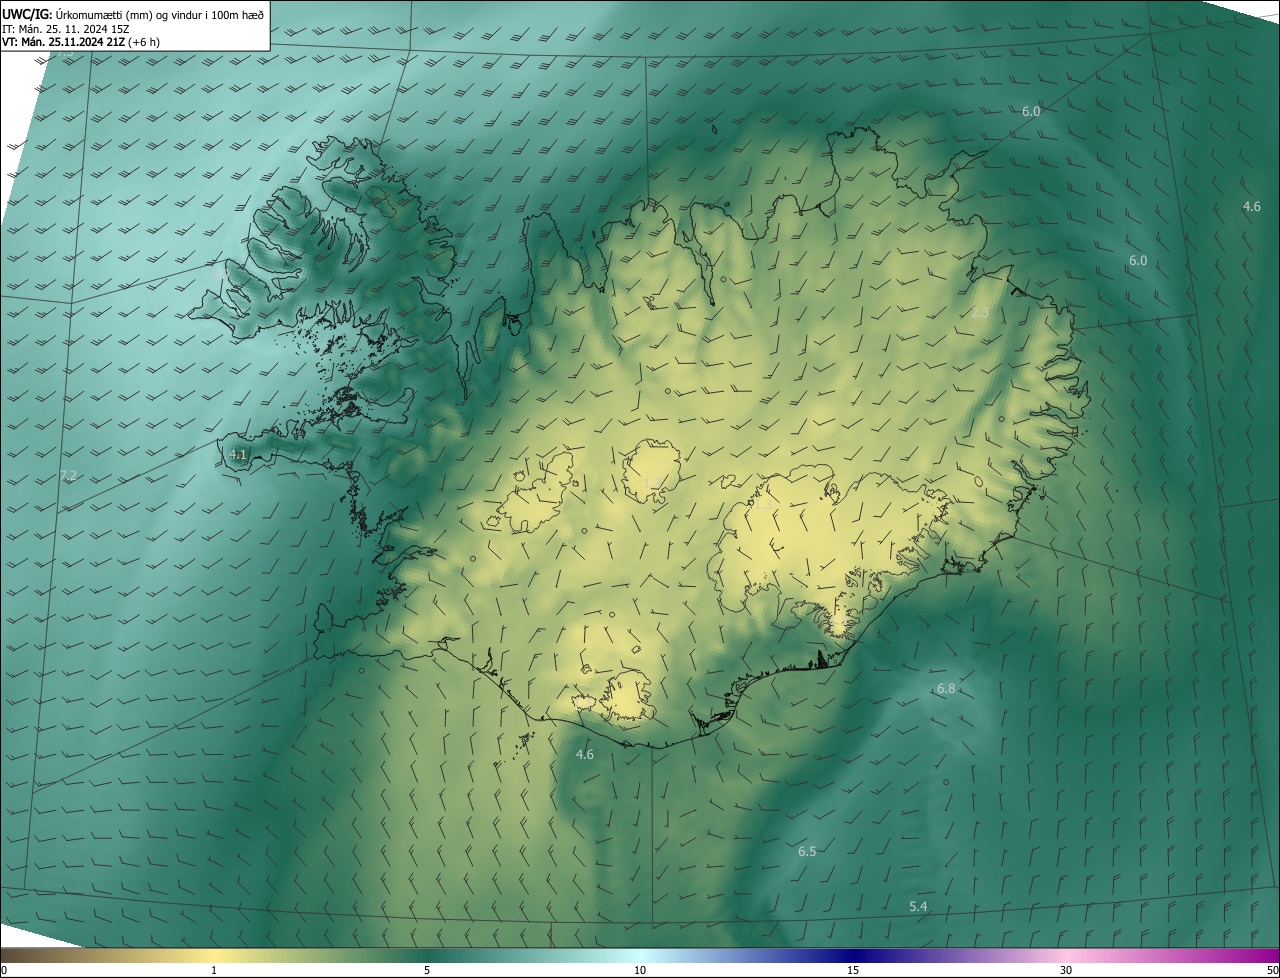Click the 1 tick on the color scale

214,970
